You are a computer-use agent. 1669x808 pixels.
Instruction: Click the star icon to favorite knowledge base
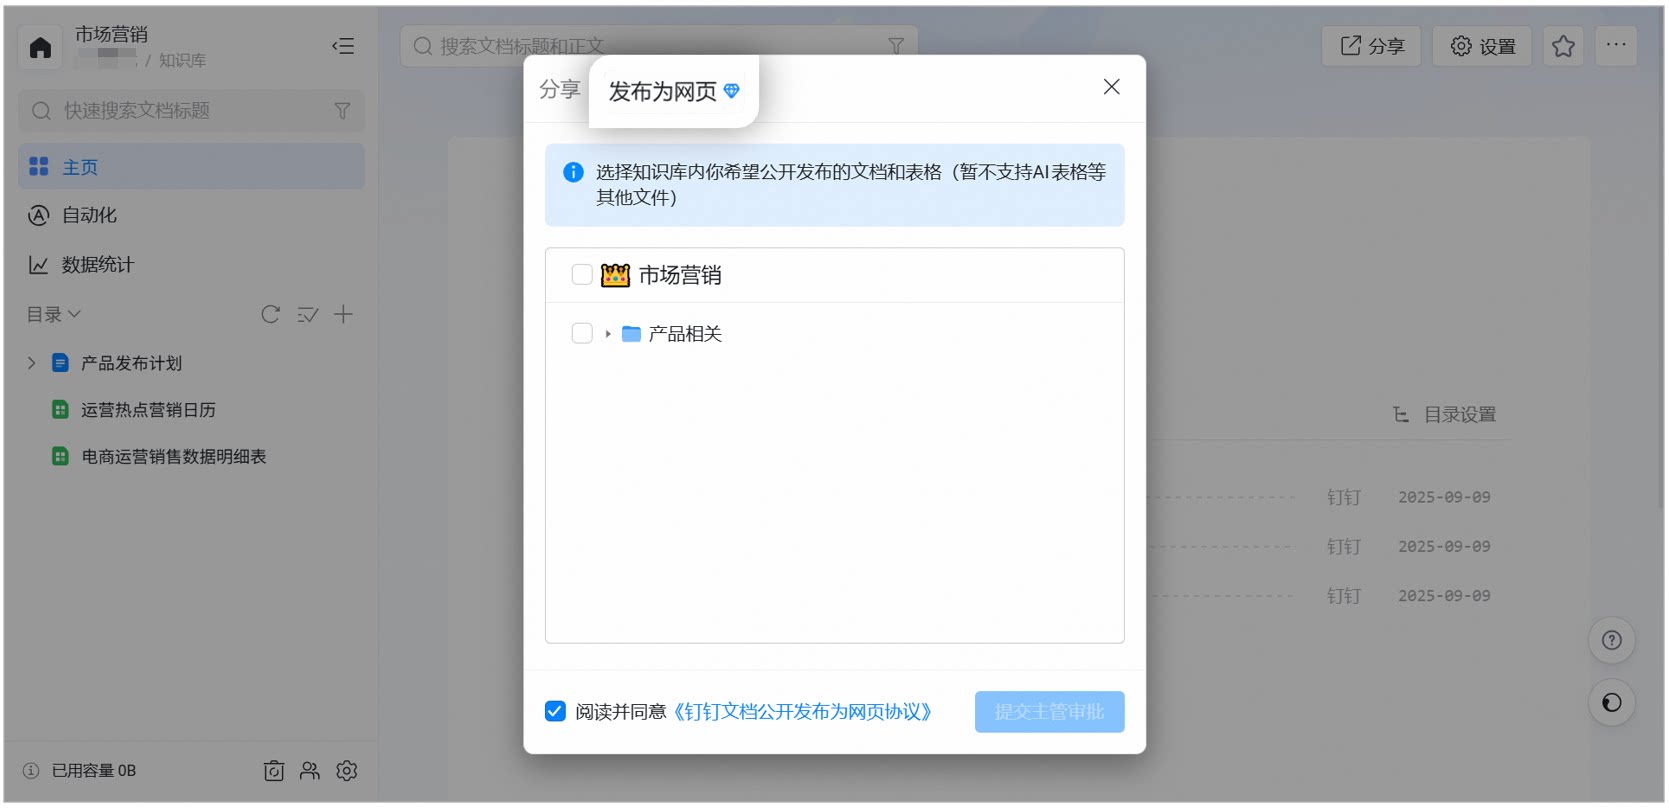[1563, 46]
